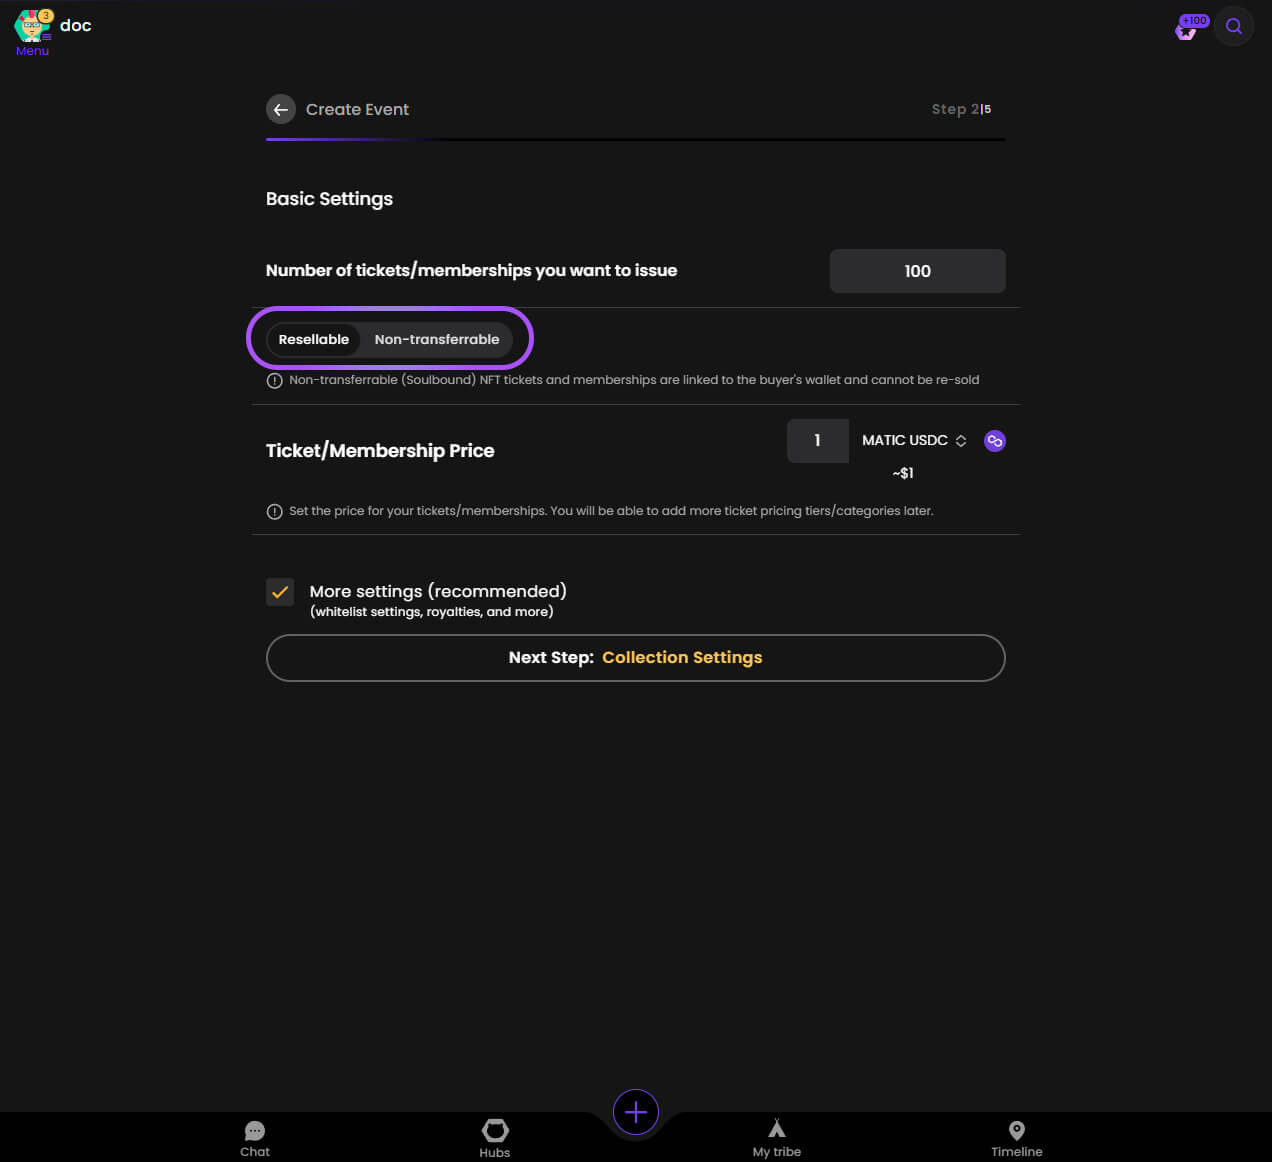Click the Menu label under avatar

coord(32,51)
